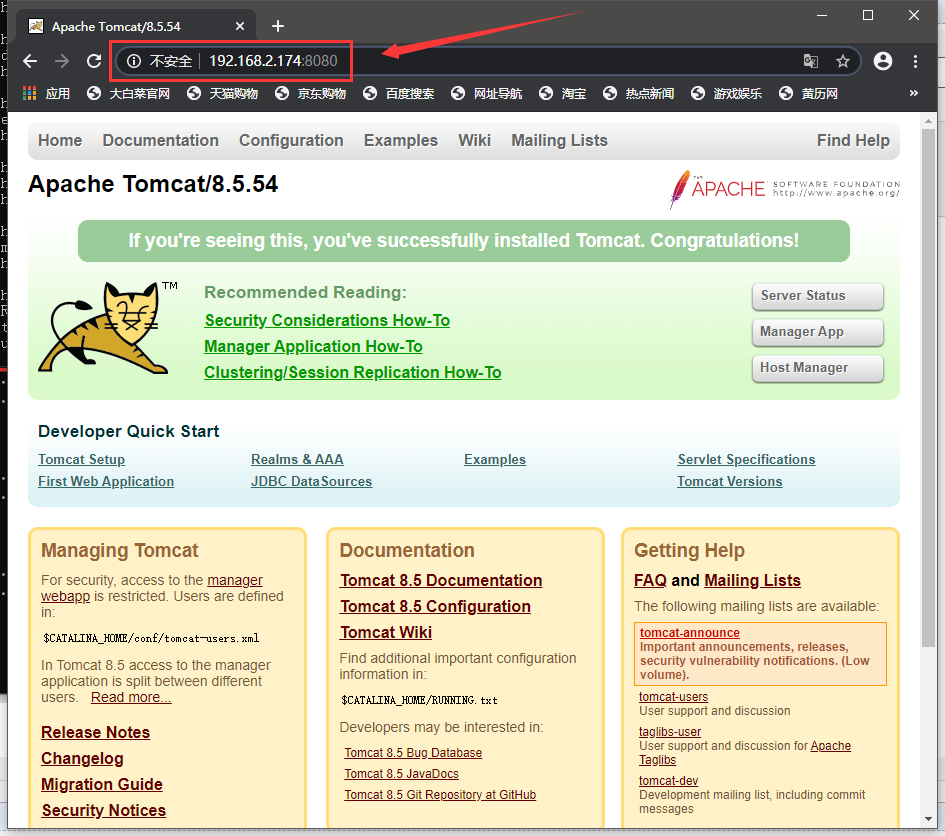Open 游戏娱乐 bookmark

click(x=726, y=93)
